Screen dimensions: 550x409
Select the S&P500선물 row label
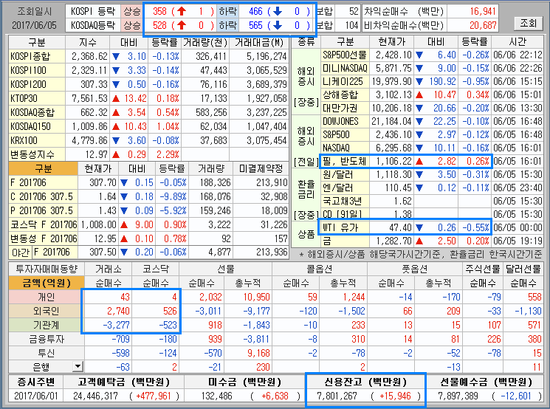coord(345,55)
